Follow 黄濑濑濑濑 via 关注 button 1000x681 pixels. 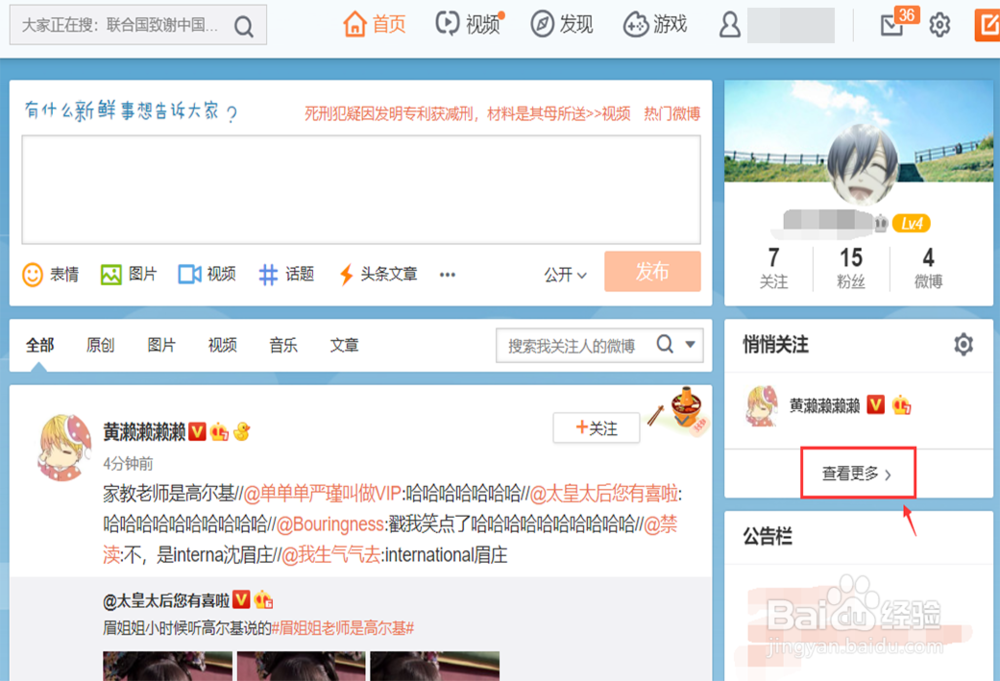(x=596, y=428)
